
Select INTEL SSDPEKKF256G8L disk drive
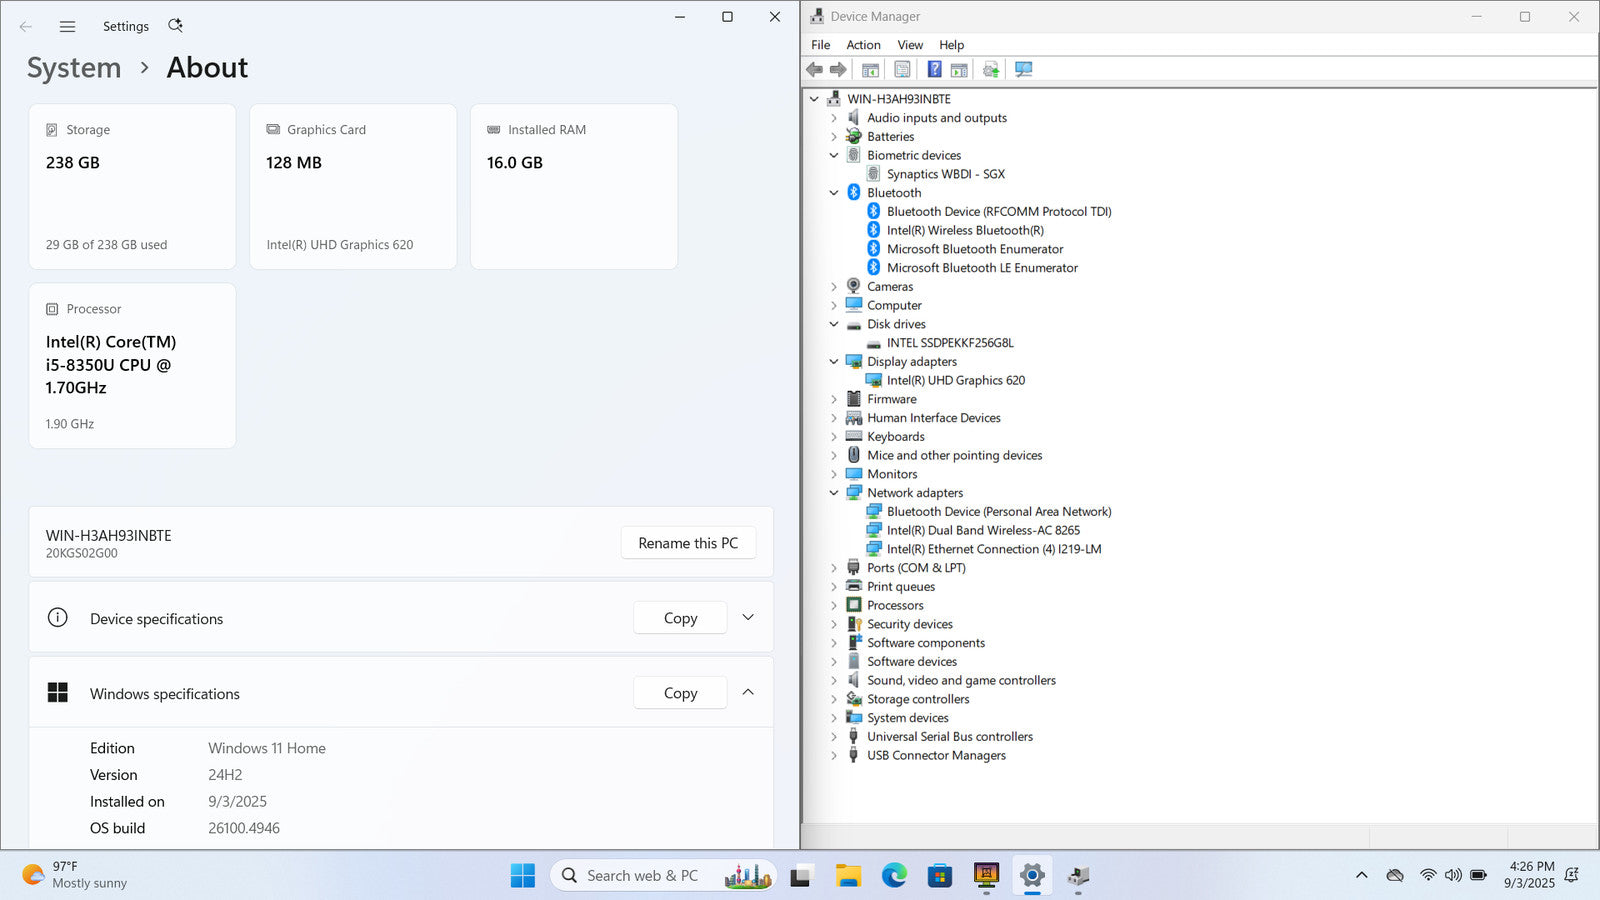[x=950, y=343]
